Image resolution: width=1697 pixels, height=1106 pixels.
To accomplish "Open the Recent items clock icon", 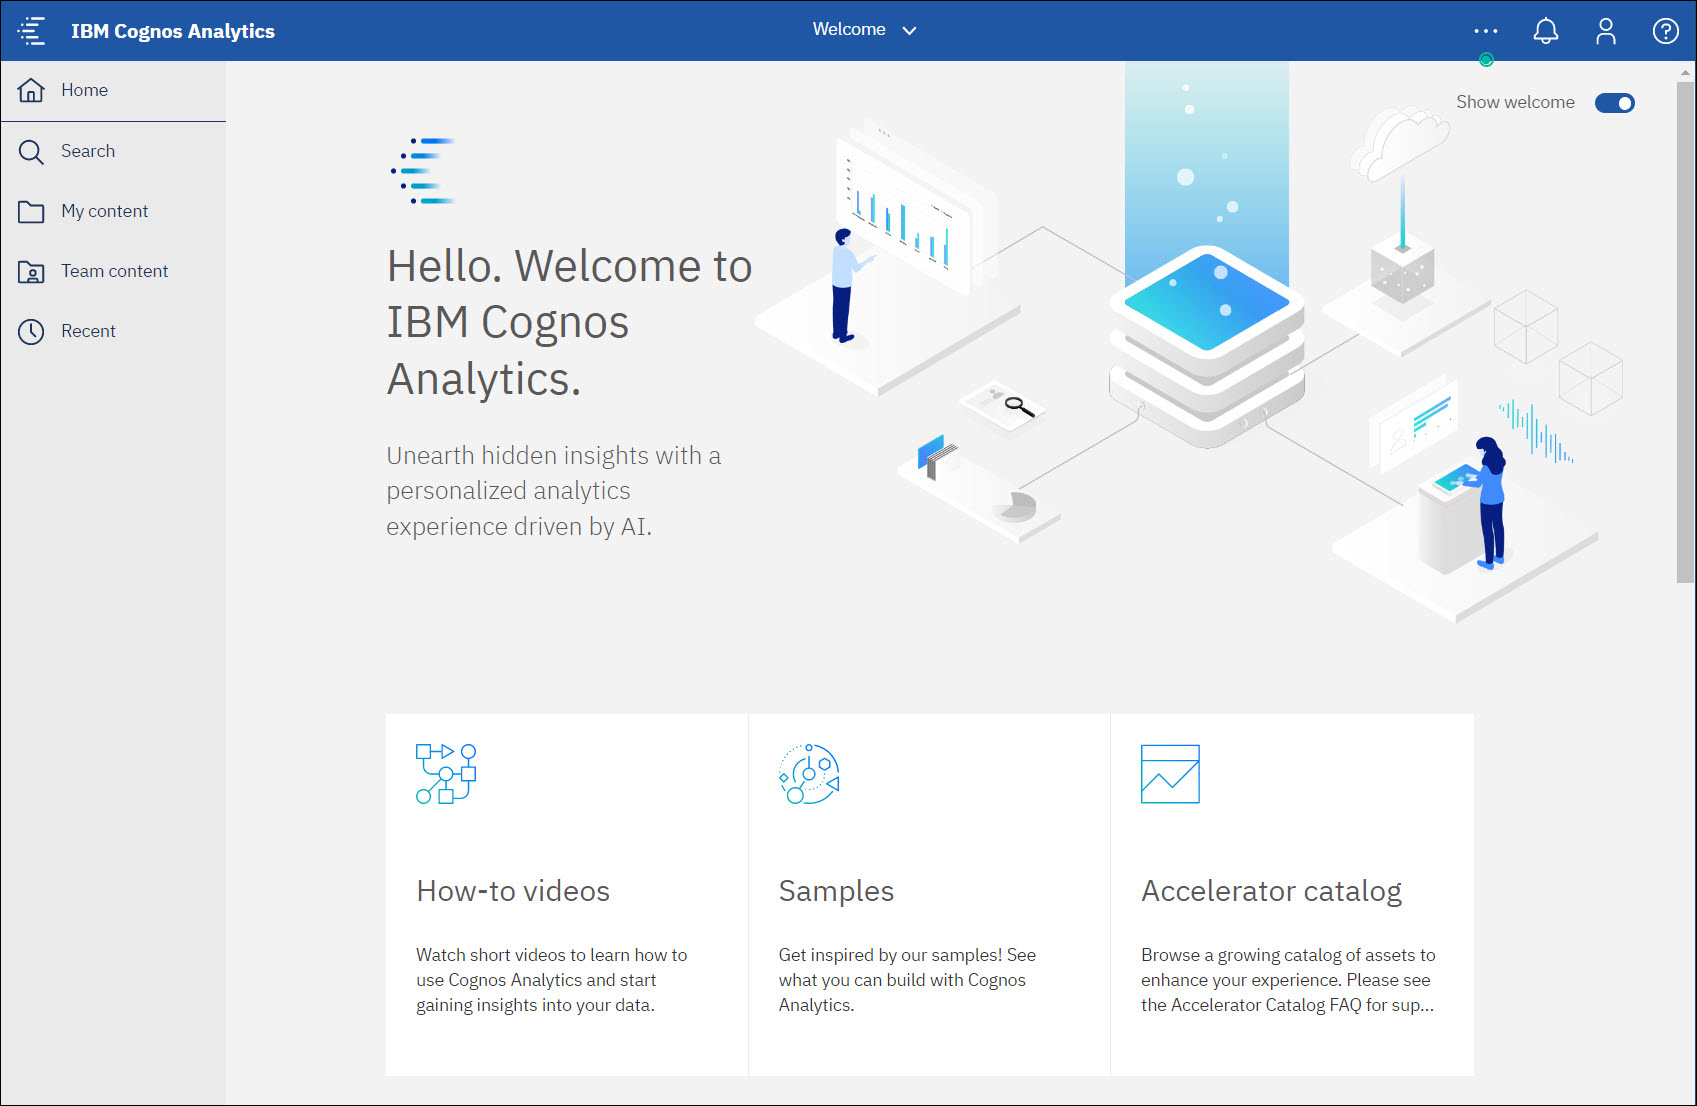I will coord(31,331).
